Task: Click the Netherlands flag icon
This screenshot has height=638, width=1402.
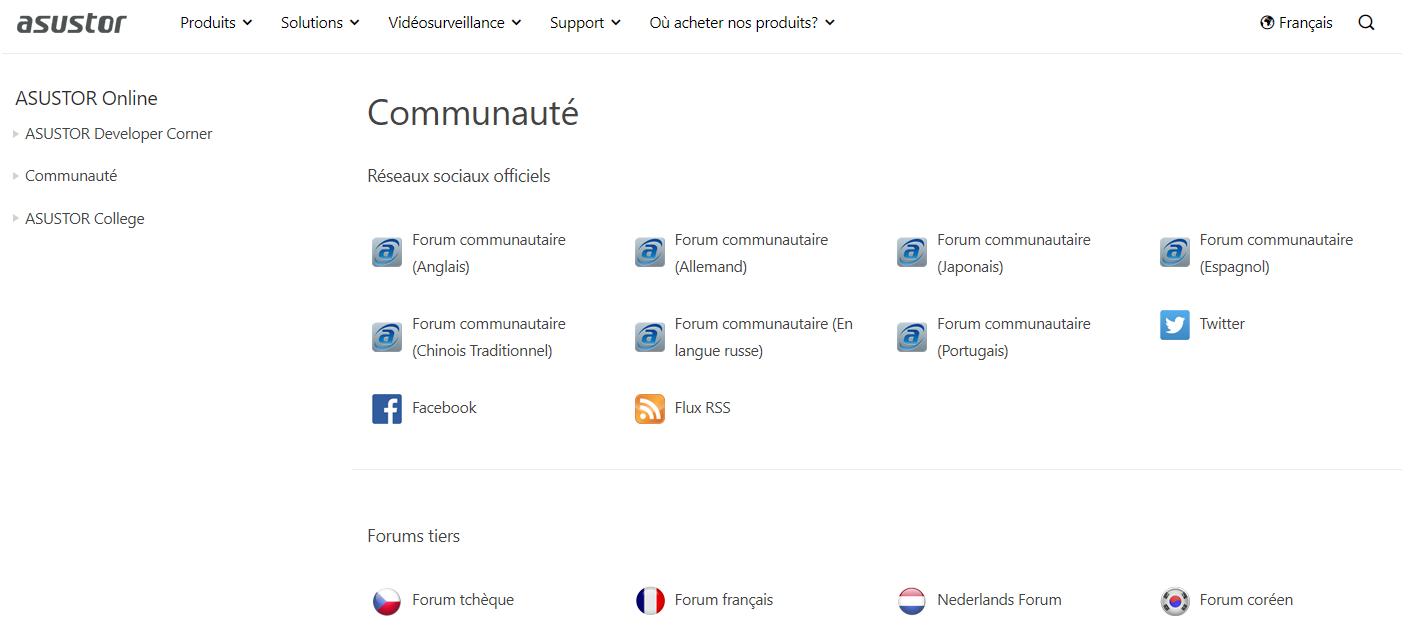Action: [912, 601]
